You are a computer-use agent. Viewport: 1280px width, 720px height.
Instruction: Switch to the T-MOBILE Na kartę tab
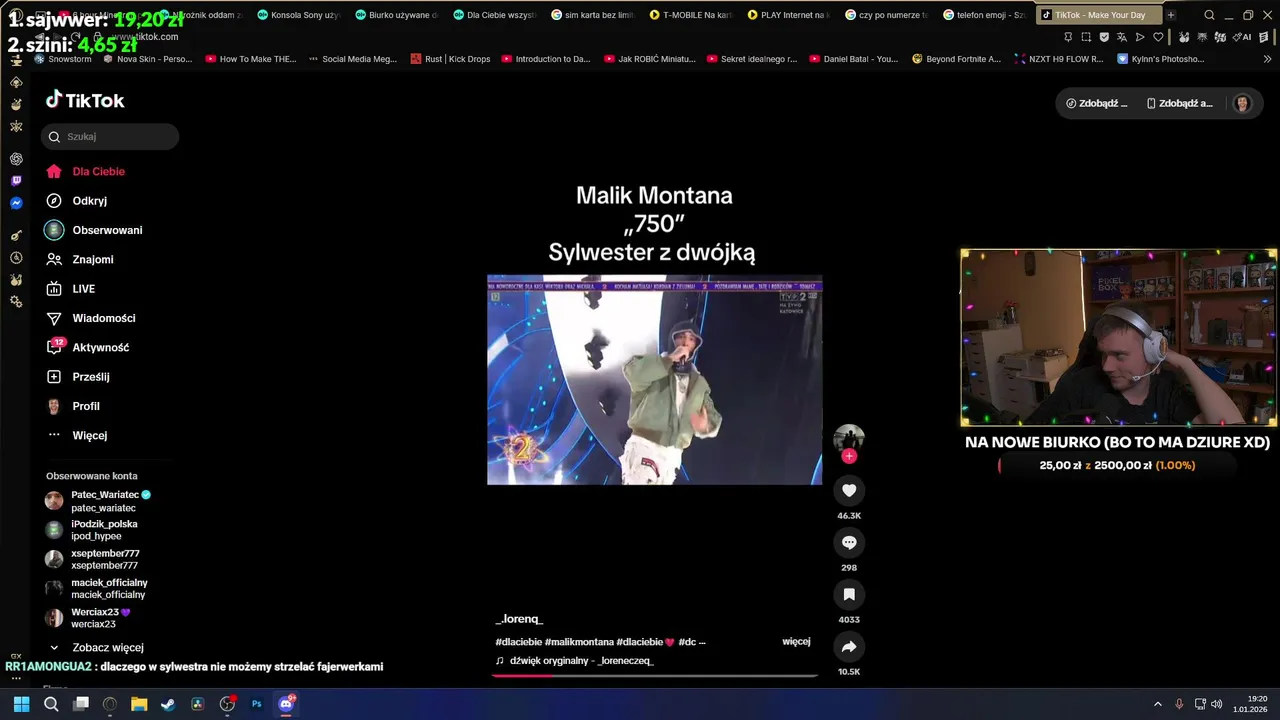[x=690, y=15]
